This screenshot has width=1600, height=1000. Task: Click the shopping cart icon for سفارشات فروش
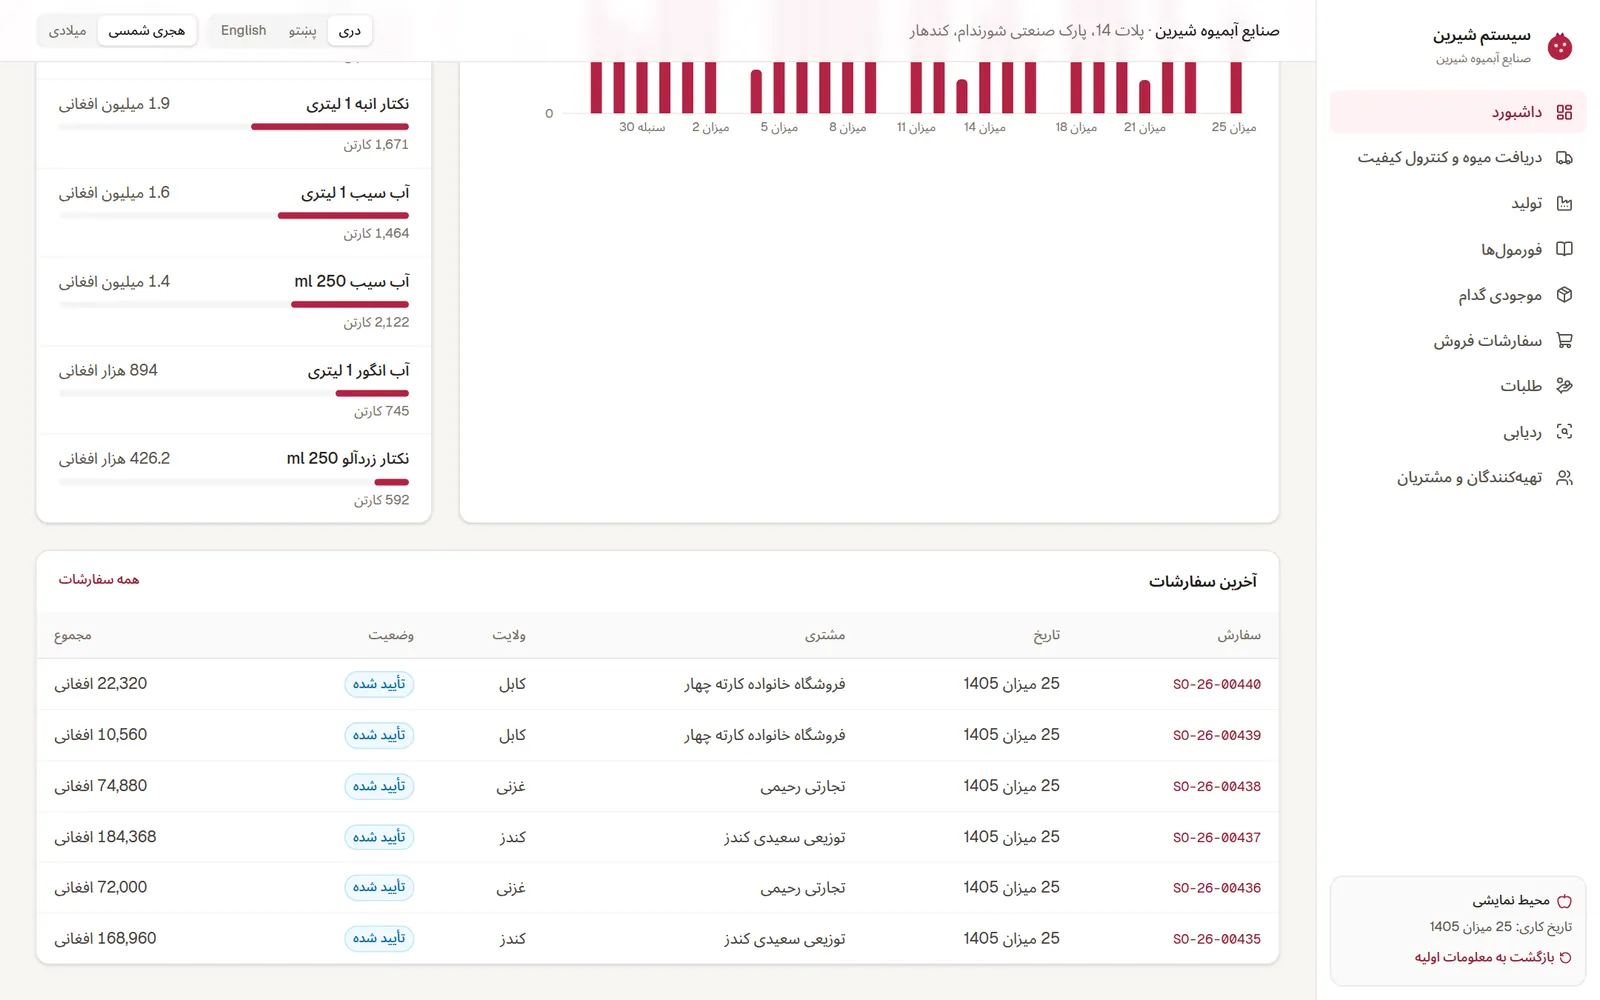1564,340
